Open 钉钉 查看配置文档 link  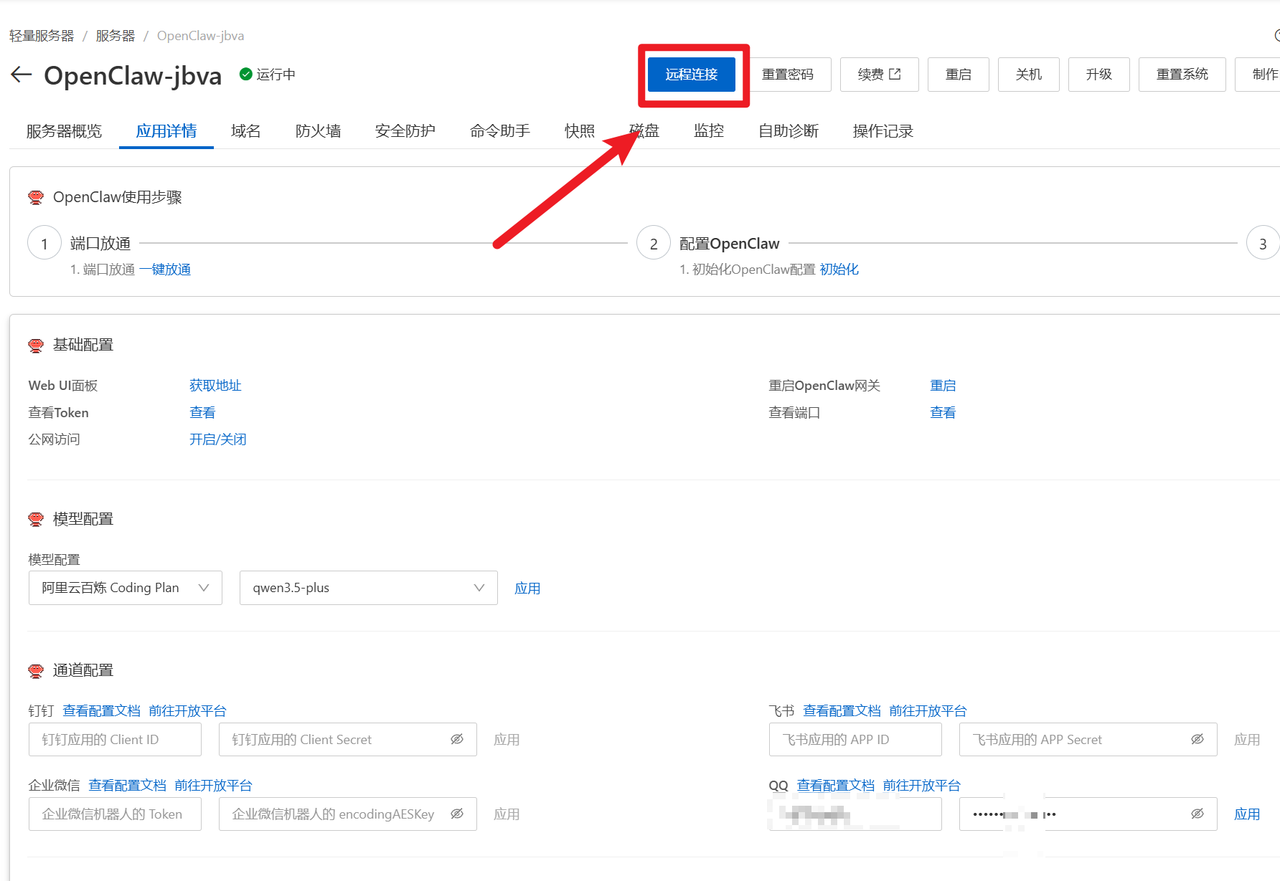point(102,710)
